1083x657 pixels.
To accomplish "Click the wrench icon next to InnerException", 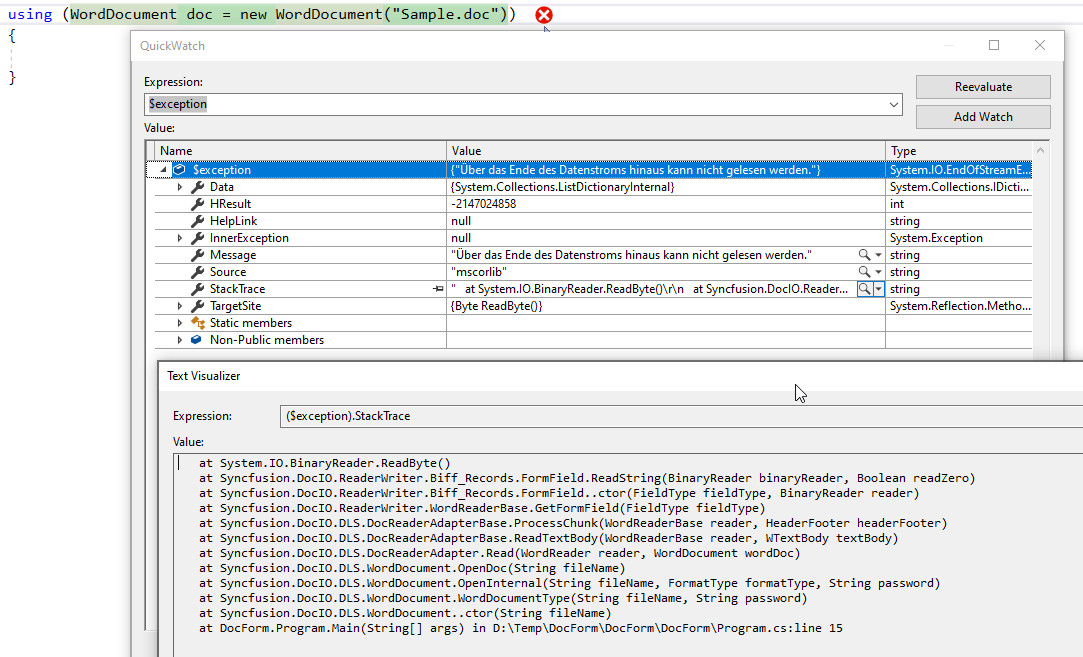I will (198, 238).
